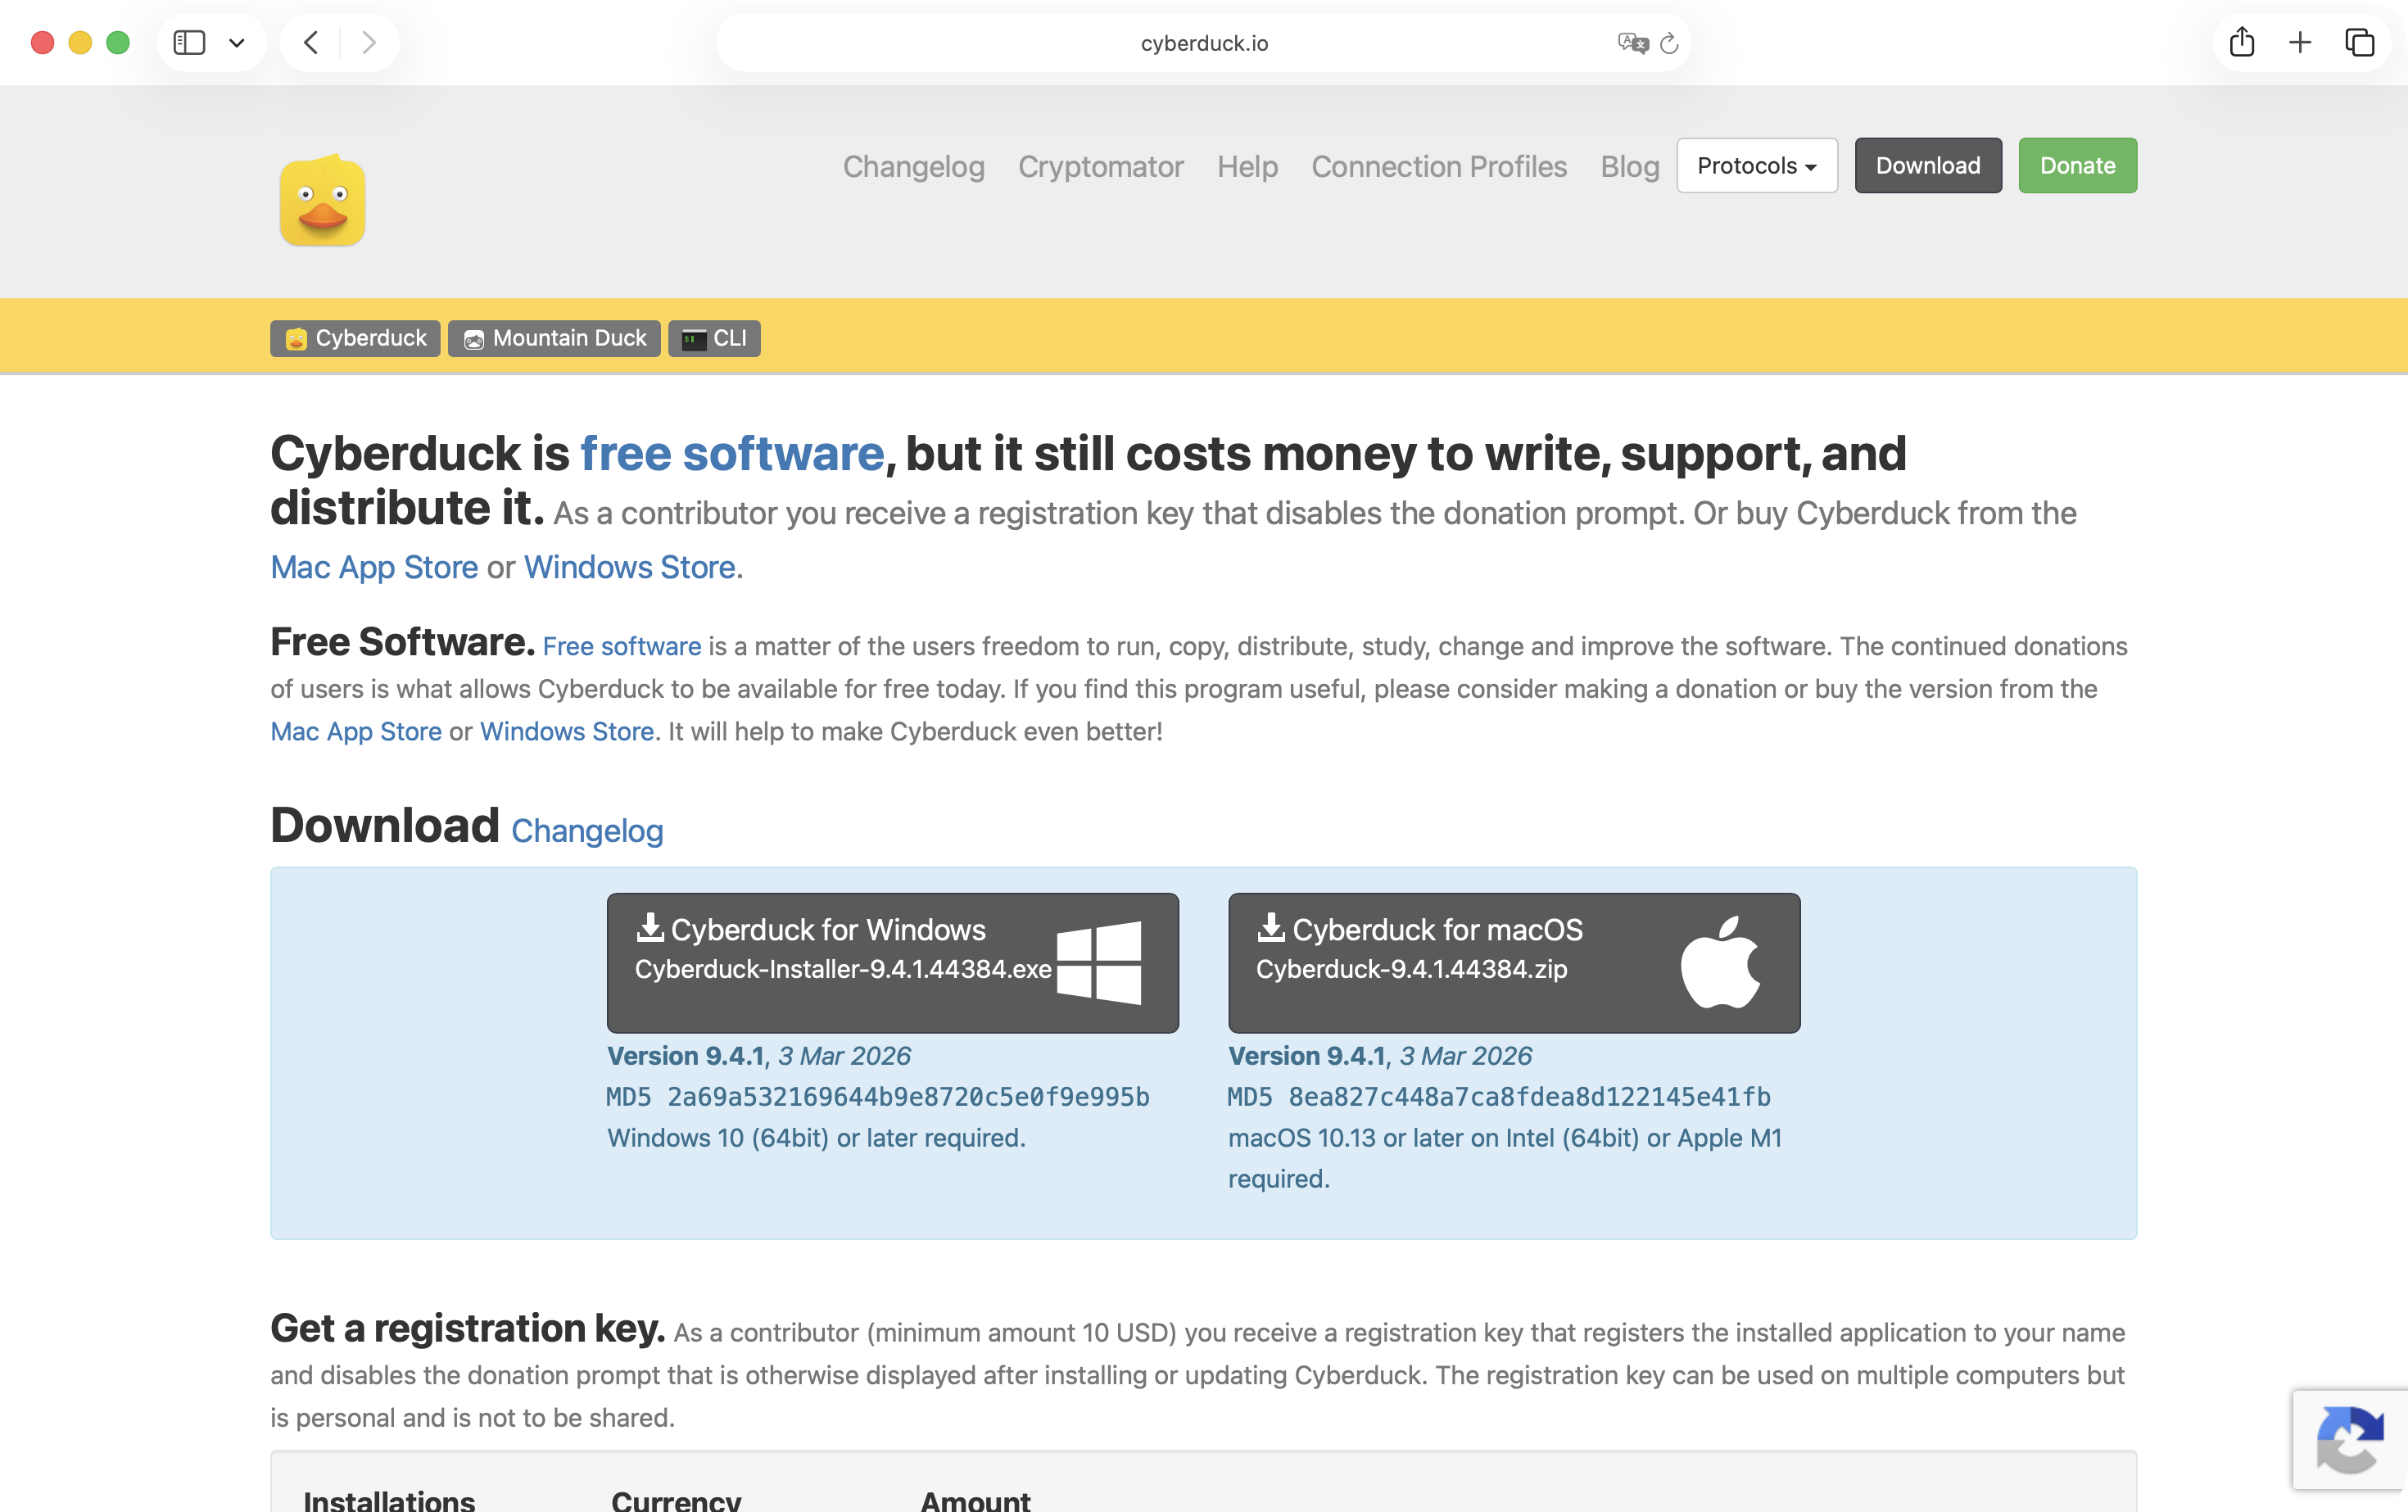Click the macOS 10.13 requirement text
The image size is (2408, 1512).
pos(1505,1158)
